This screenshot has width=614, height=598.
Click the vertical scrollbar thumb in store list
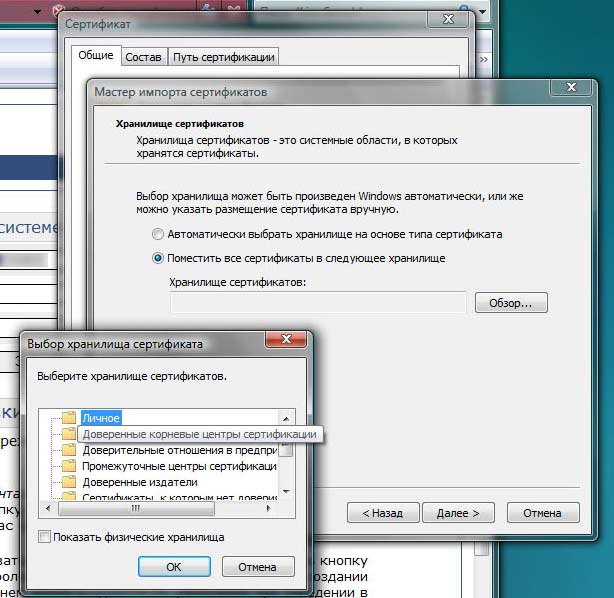click(x=286, y=448)
